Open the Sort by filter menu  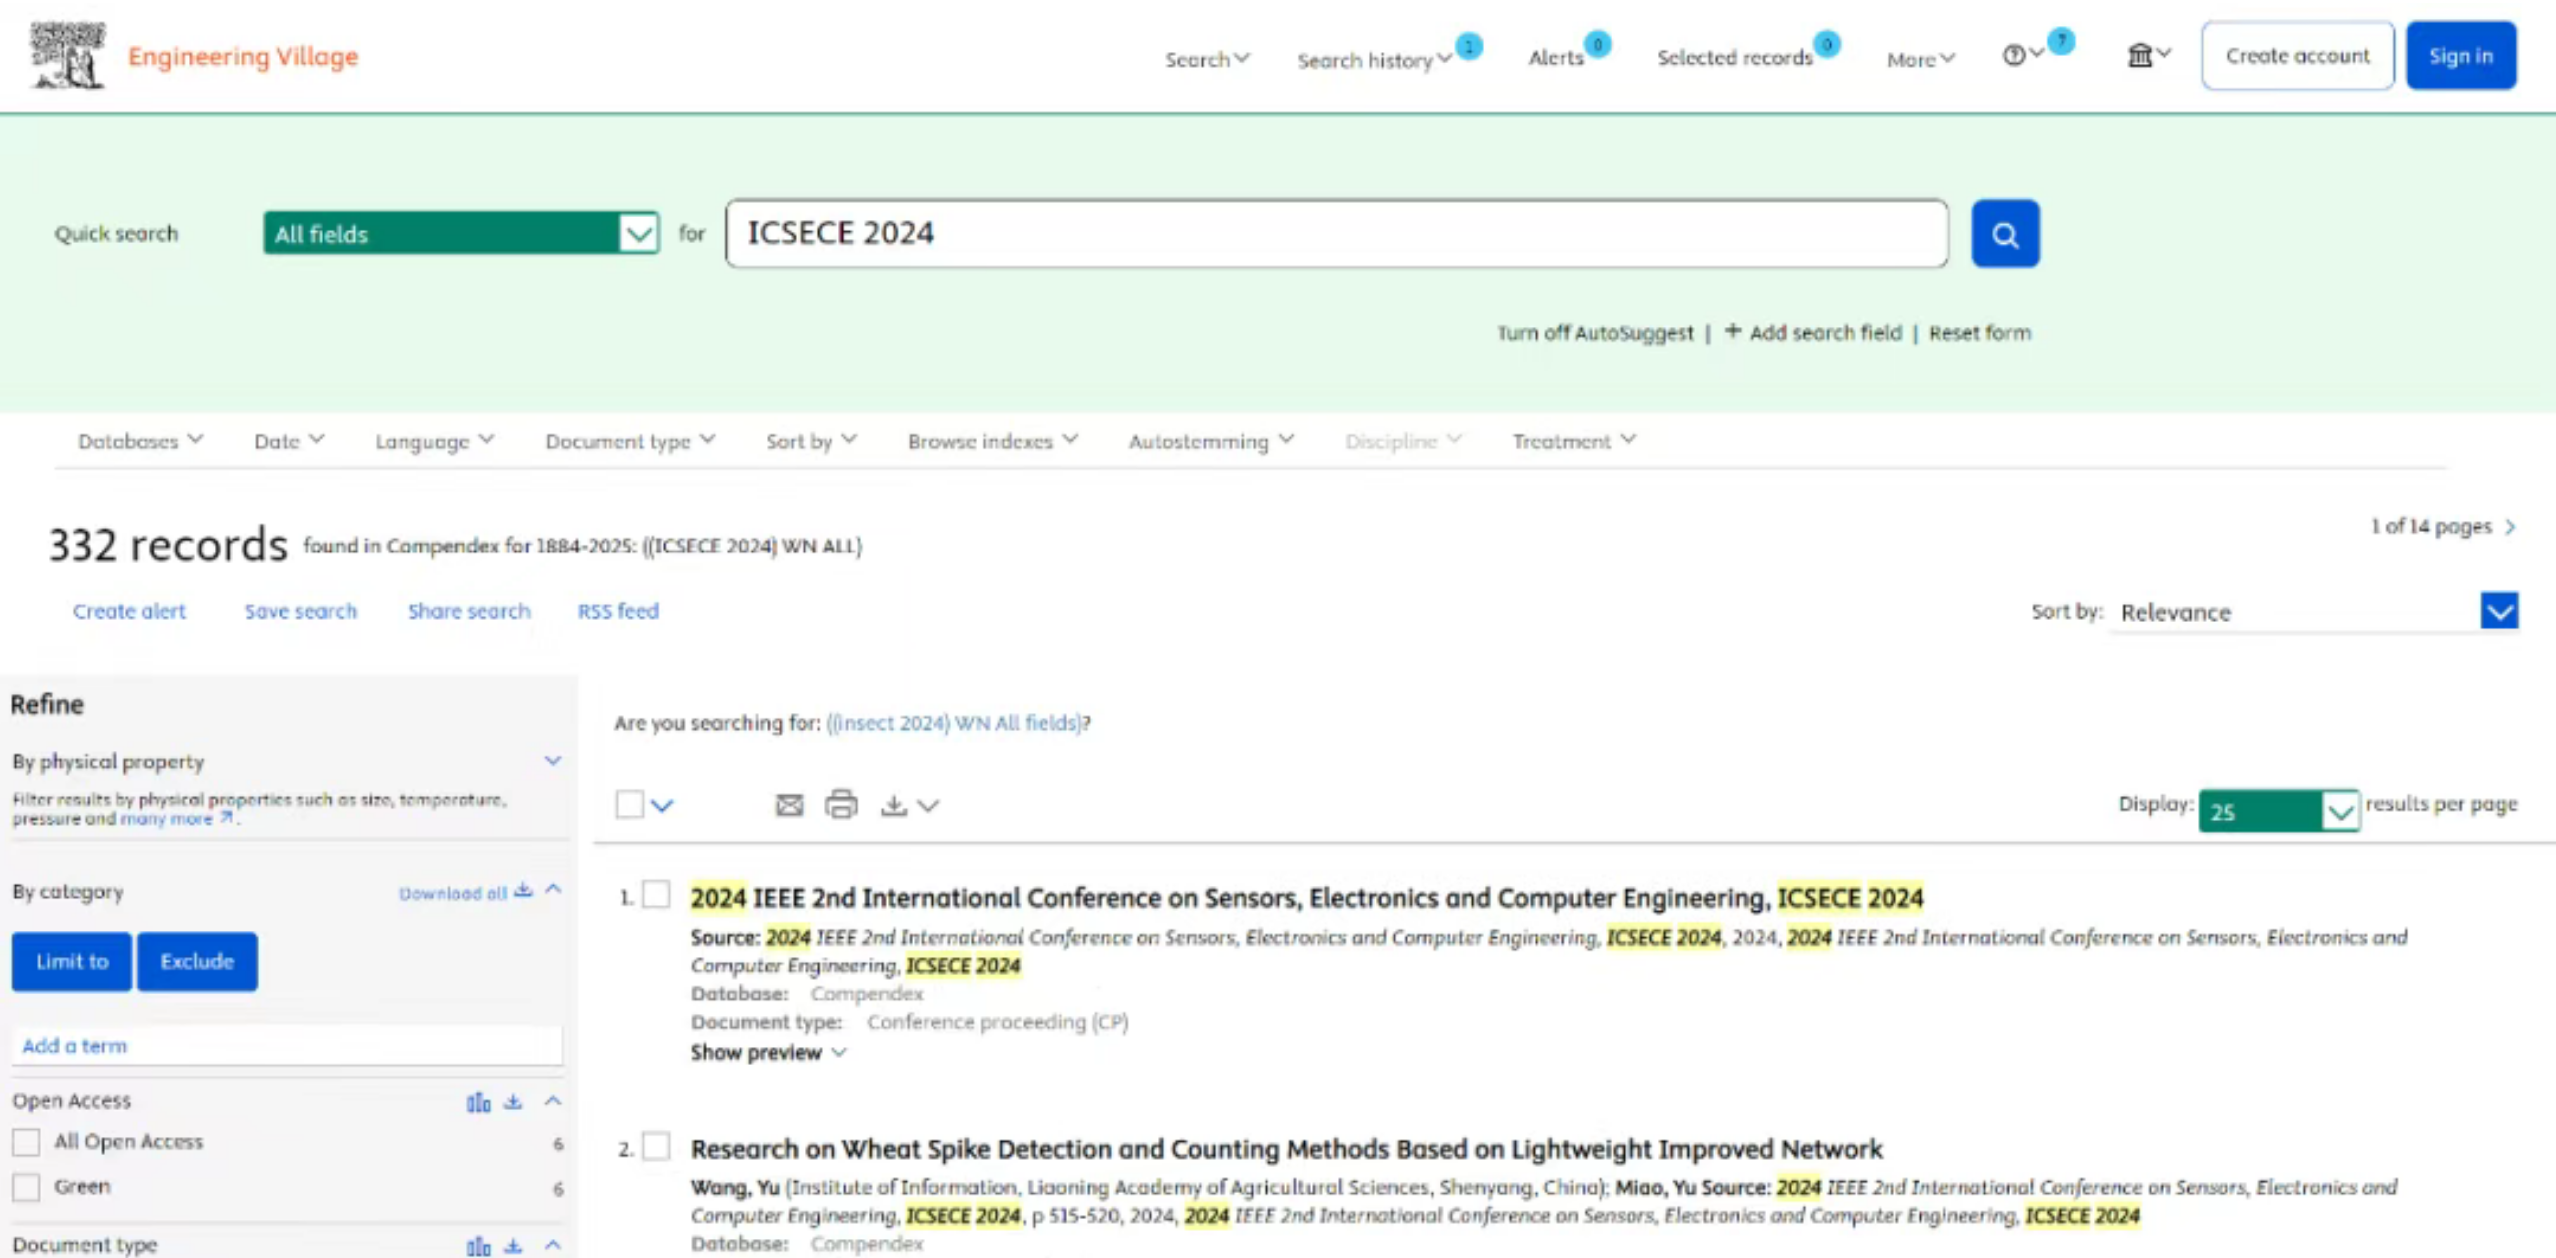point(811,441)
